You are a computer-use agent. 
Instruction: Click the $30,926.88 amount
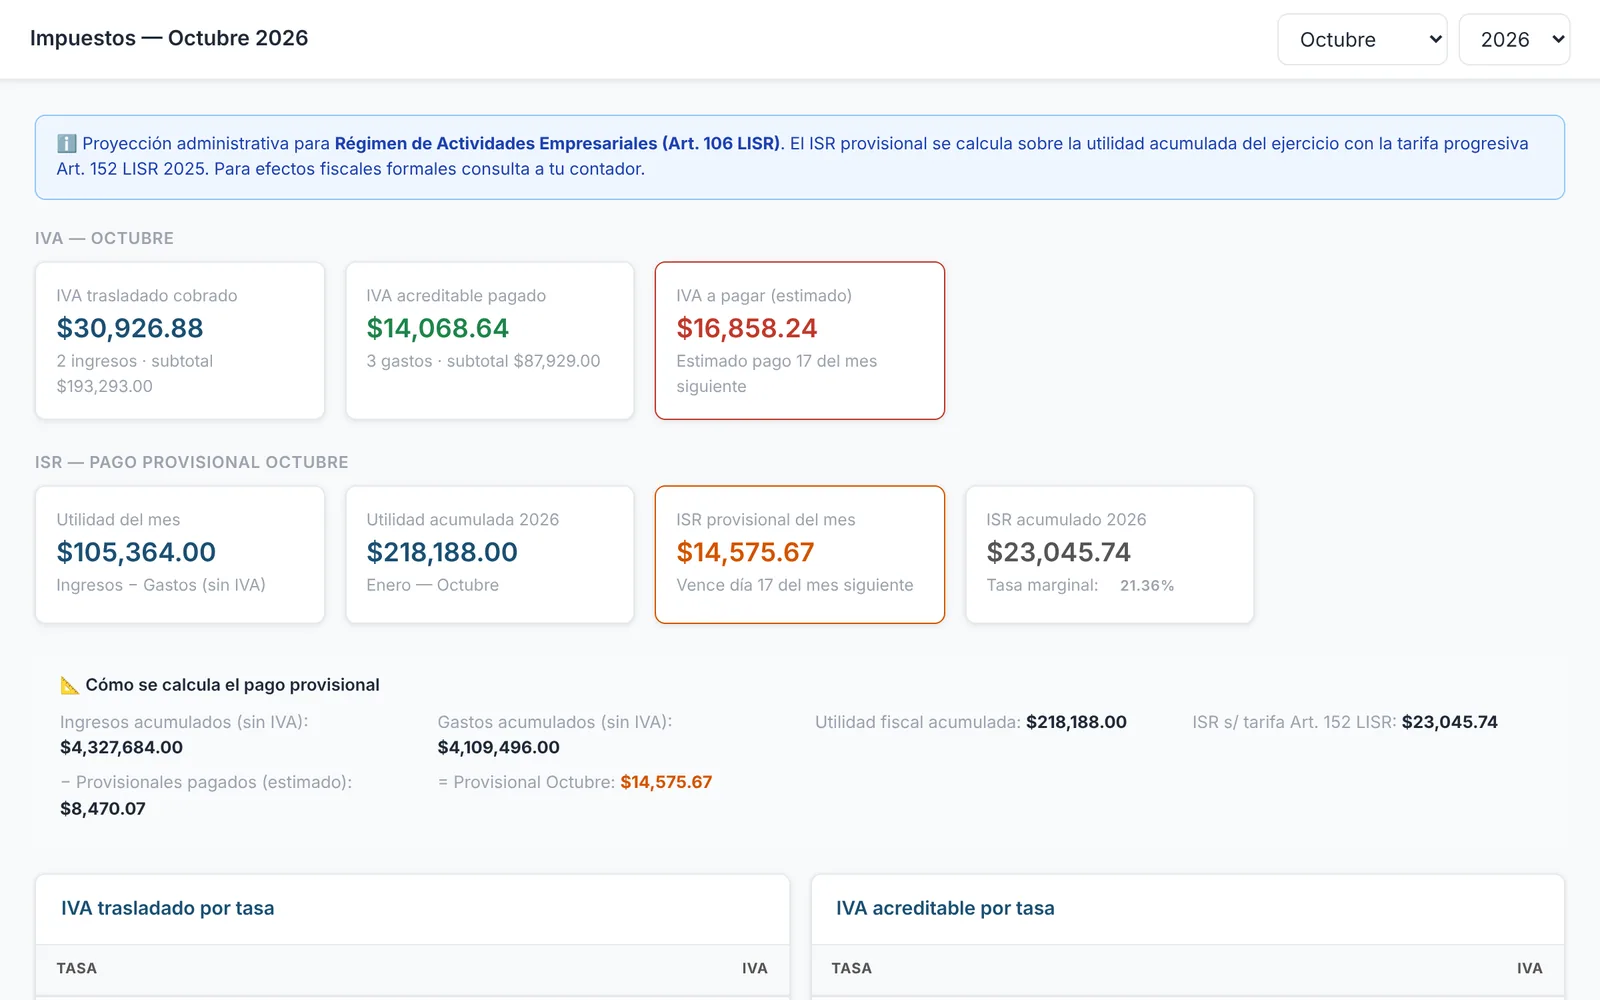[x=130, y=328]
